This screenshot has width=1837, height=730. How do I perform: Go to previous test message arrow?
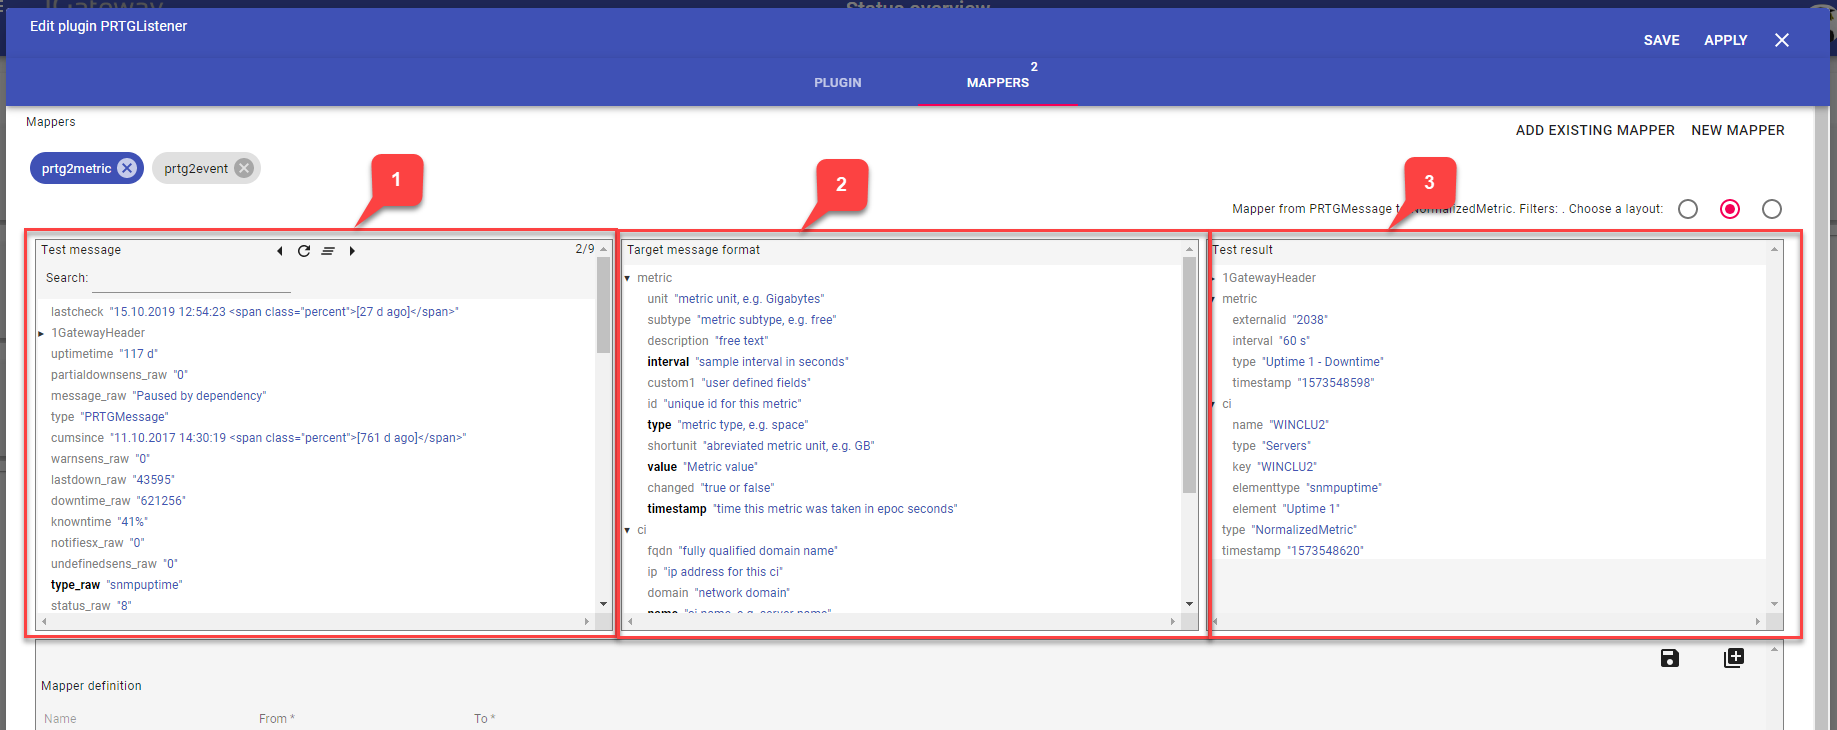(279, 251)
